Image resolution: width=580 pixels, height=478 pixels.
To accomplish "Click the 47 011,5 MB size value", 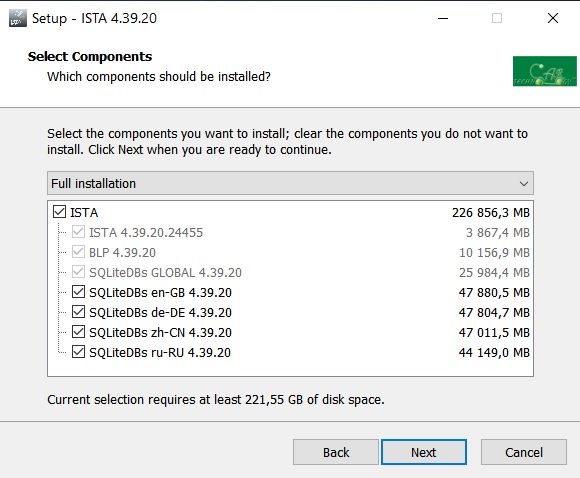I will 494,333.
